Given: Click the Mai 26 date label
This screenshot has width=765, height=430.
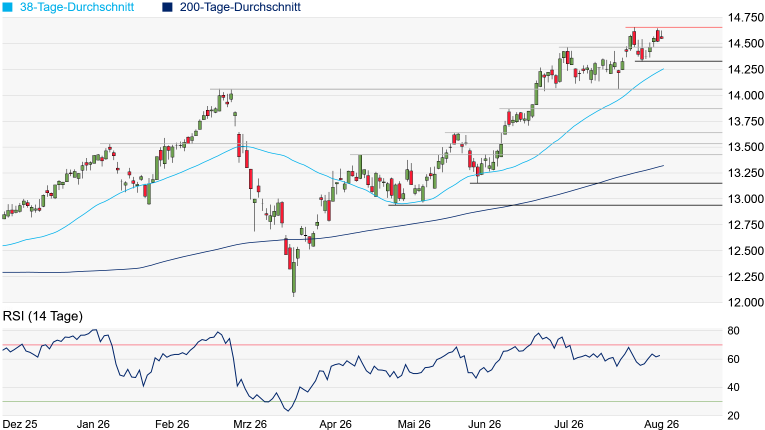Looking at the screenshot, I should pyautogui.click(x=414, y=424).
